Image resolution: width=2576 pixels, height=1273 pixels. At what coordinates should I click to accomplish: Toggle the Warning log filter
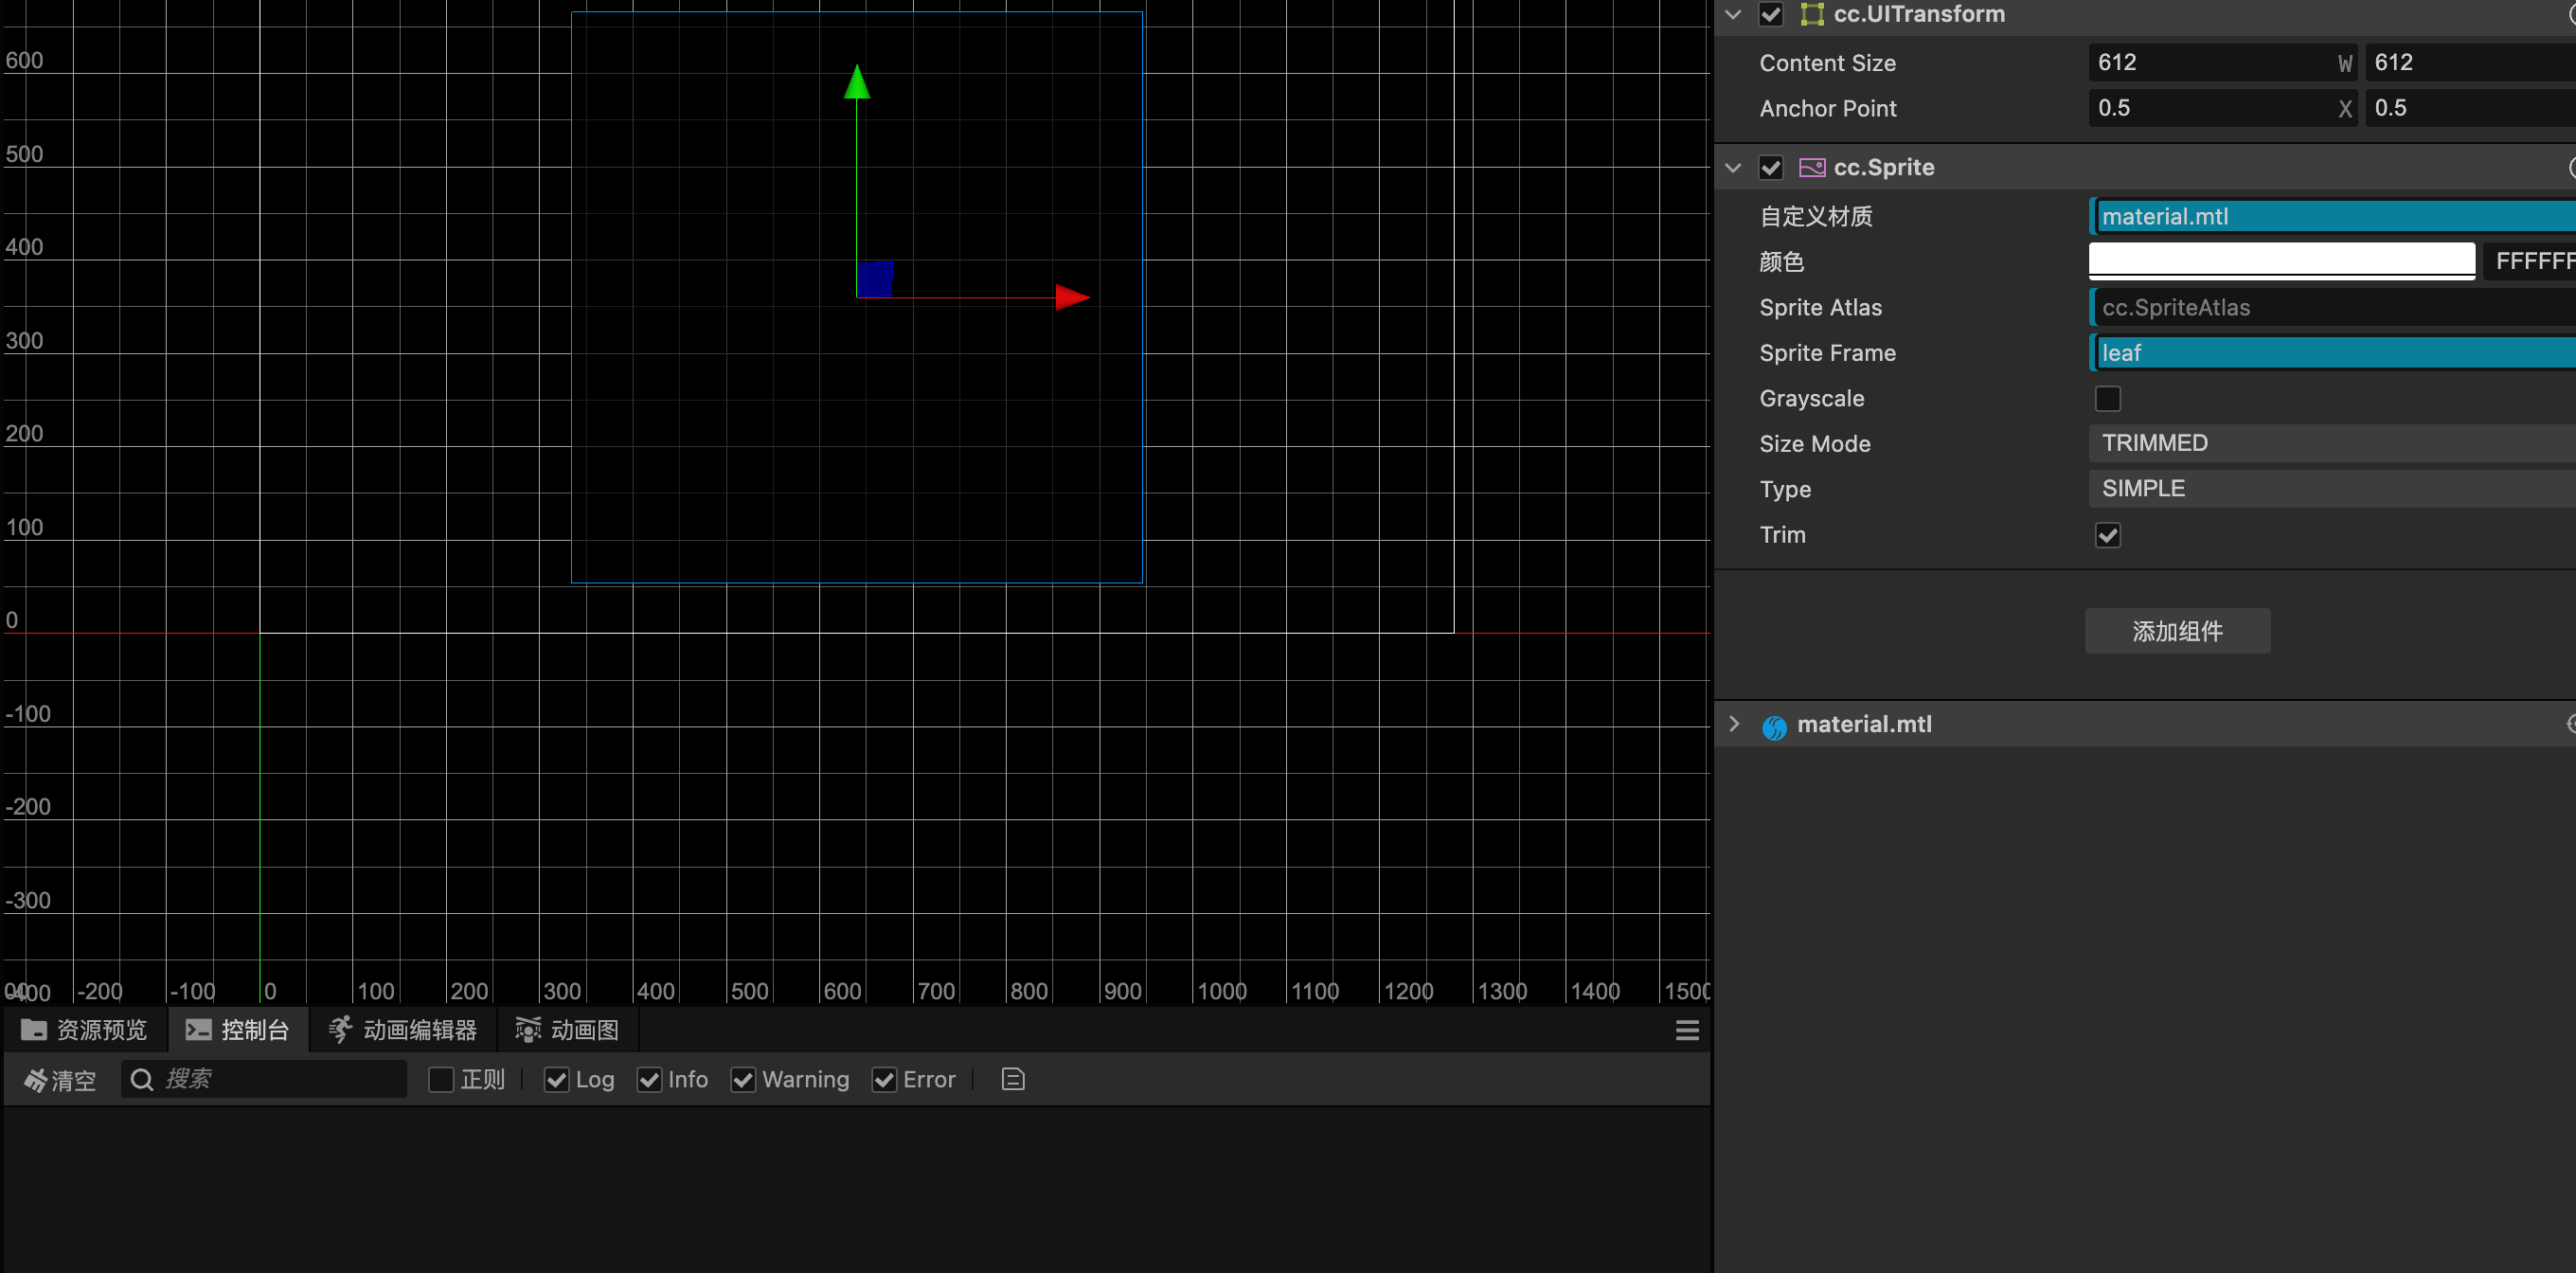point(743,1080)
